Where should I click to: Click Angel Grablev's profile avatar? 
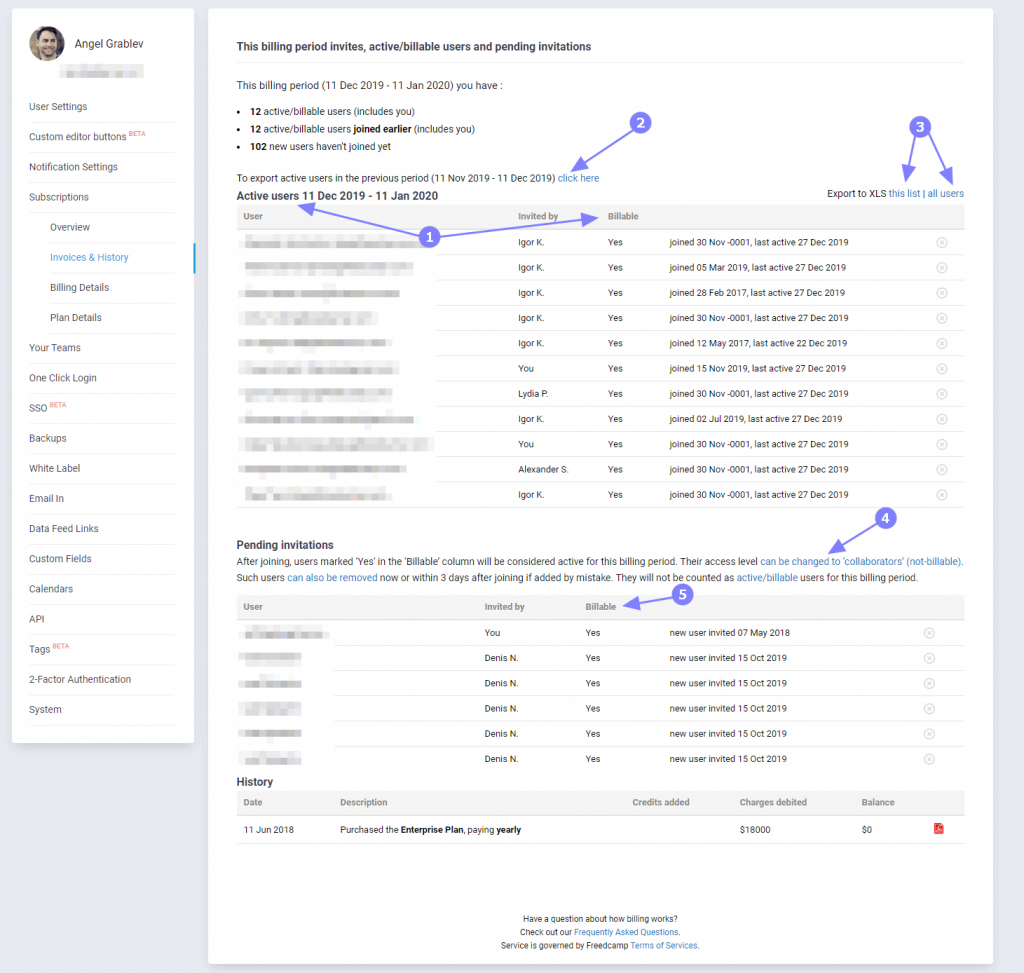46,43
